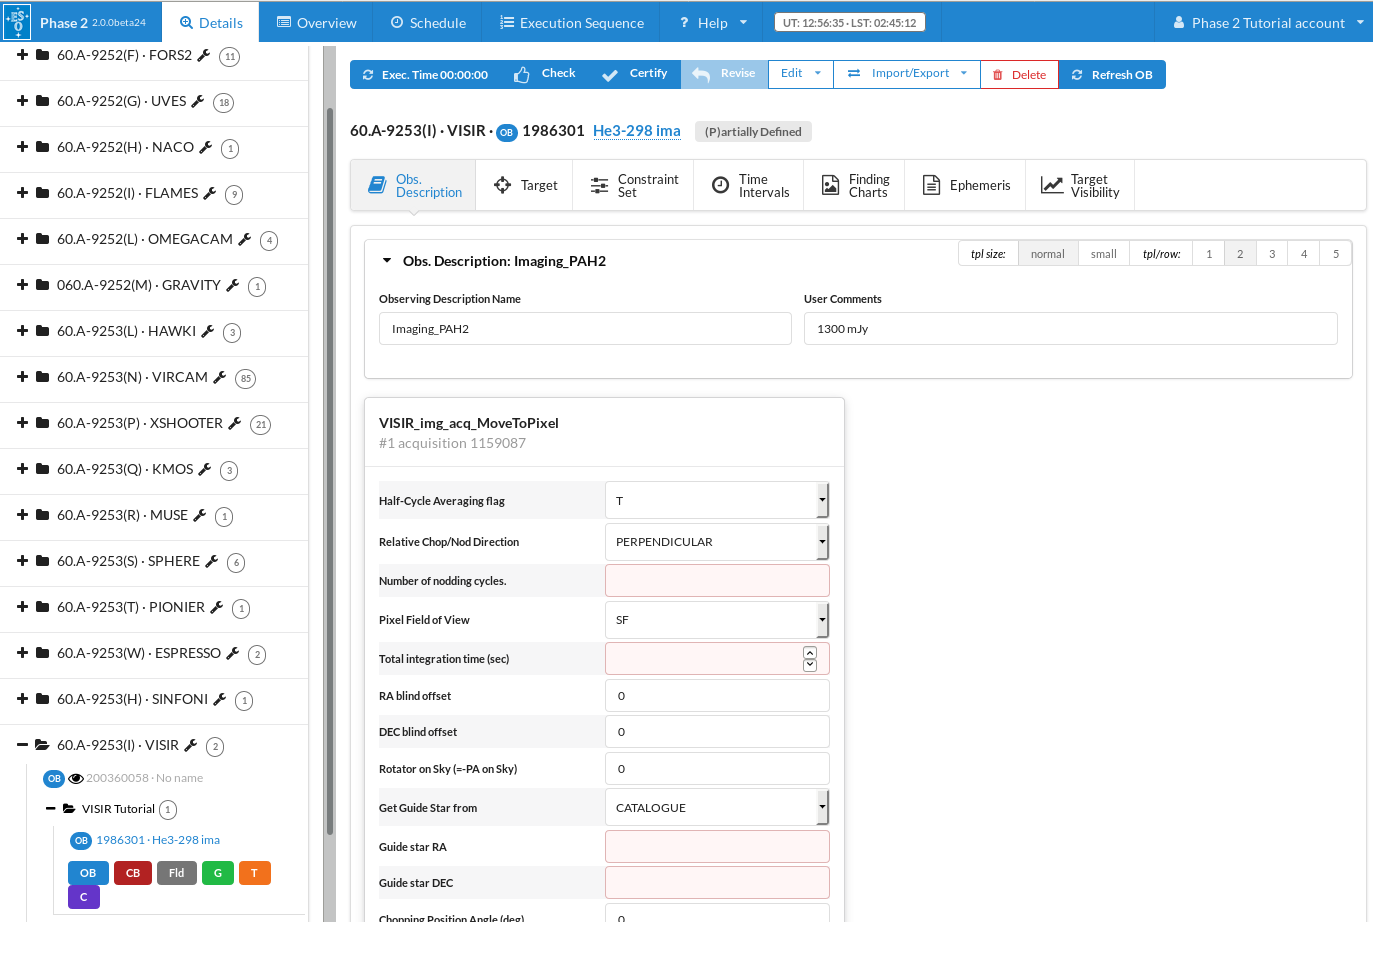
Task: Expand the 60.A-9253(N) VIRCAM folder
Action: (22, 377)
